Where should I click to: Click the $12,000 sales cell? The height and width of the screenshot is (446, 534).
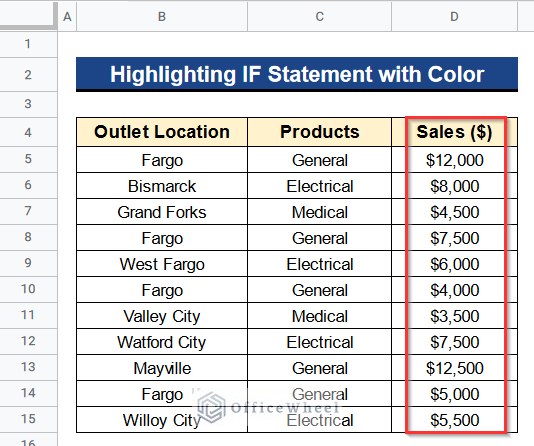[x=454, y=160]
